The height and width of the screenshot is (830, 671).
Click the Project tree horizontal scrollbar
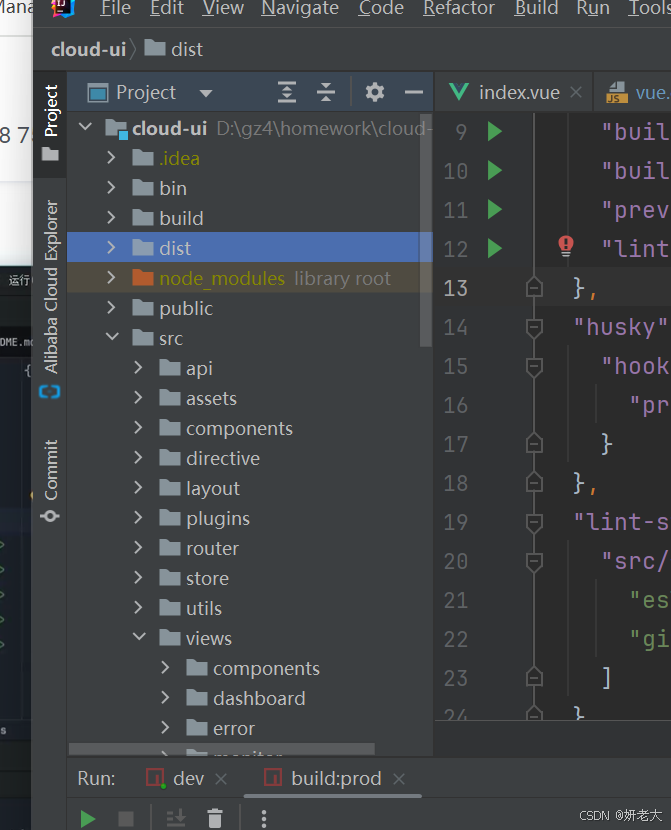point(222,748)
